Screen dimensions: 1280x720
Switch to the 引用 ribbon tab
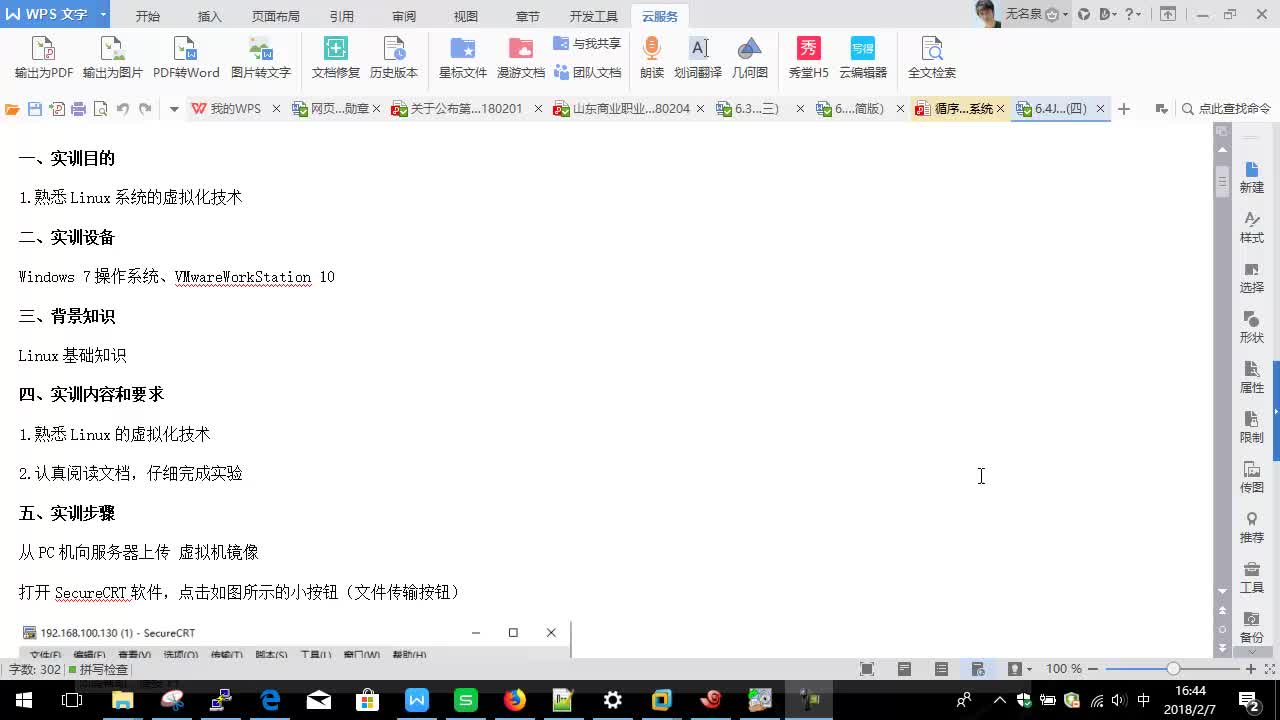tap(342, 17)
